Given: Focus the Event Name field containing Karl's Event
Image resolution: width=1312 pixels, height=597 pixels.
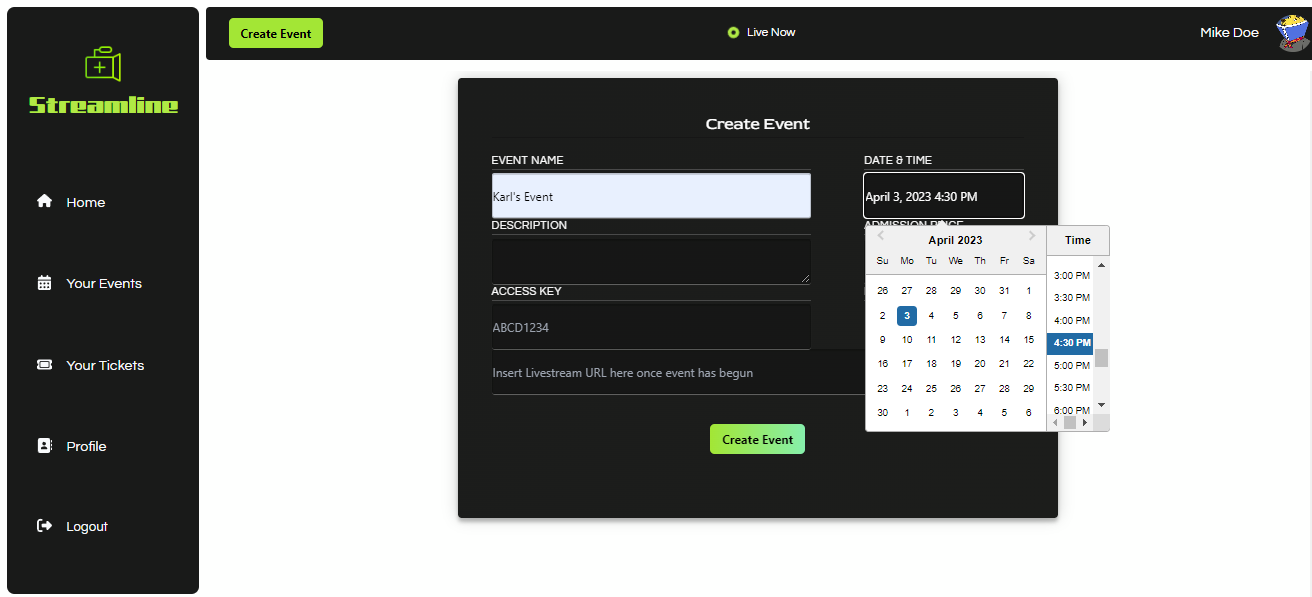Looking at the screenshot, I should [x=651, y=196].
